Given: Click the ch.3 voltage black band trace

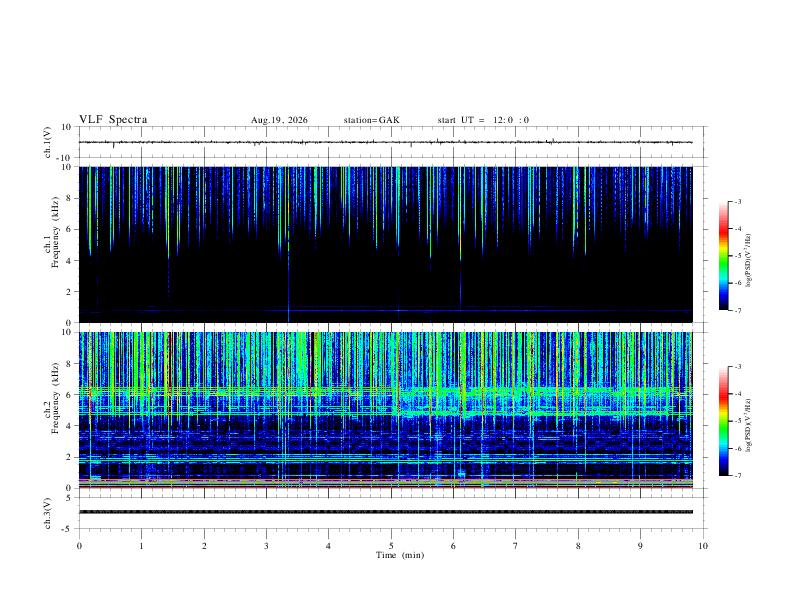Looking at the screenshot, I should tap(386, 512).
